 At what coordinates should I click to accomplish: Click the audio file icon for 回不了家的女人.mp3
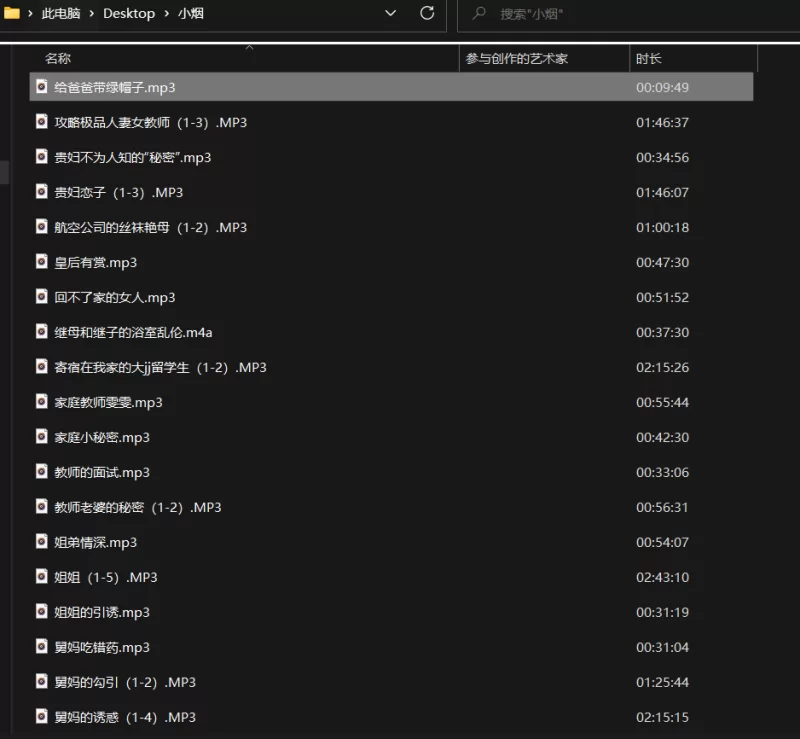(42, 297)
